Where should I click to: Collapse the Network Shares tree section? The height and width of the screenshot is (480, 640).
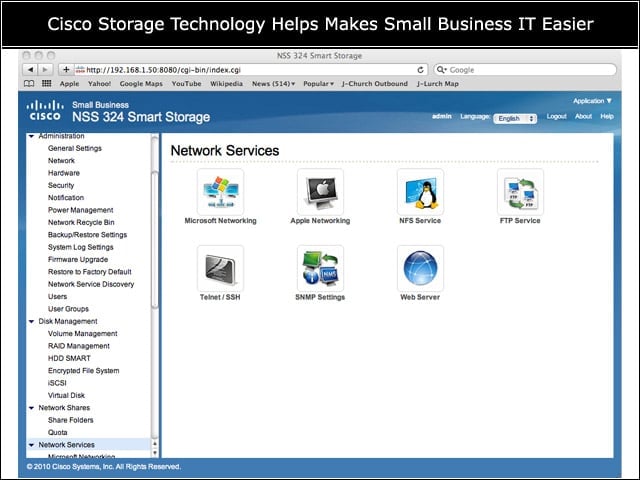coord(31,408)
